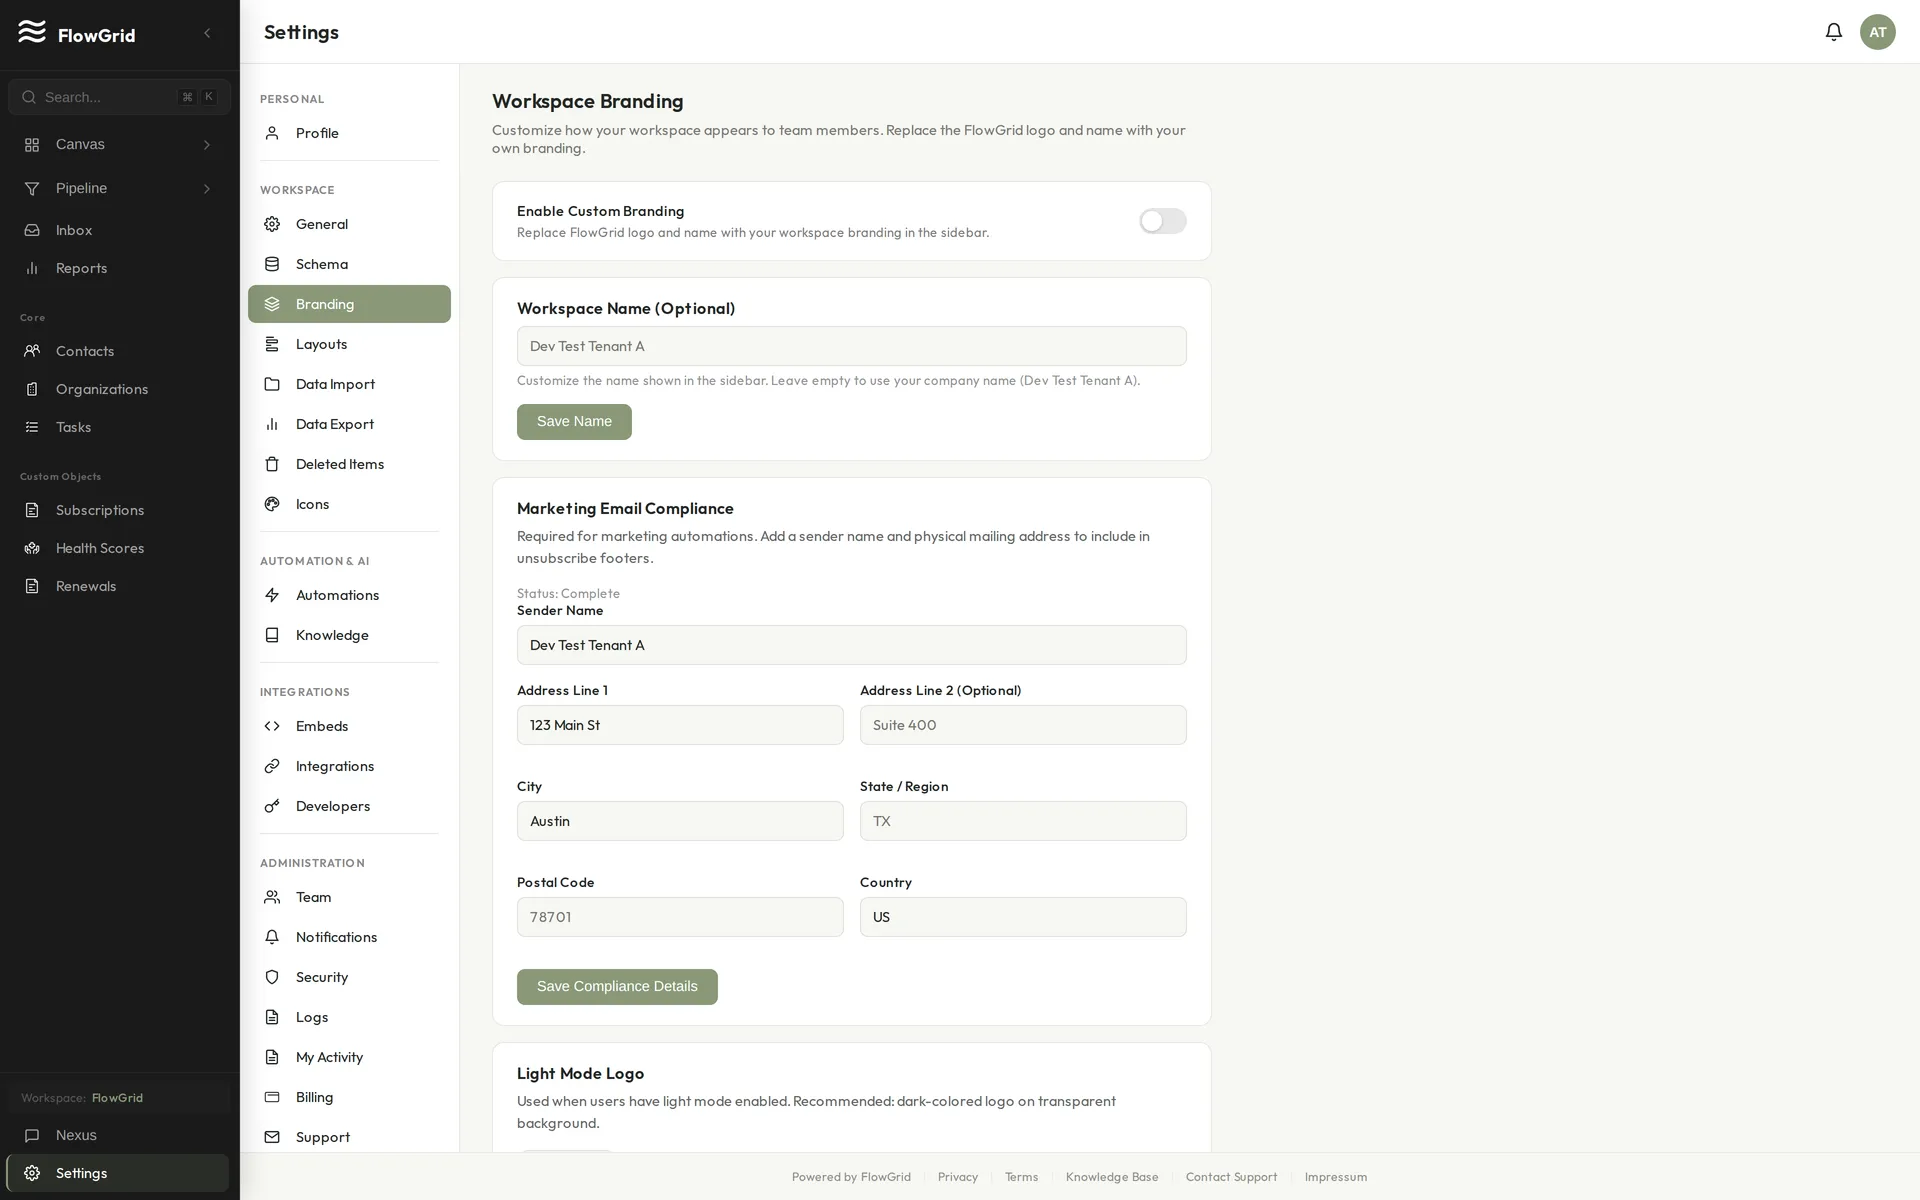Click the Inbox tray icon
The image size is (1920, 1200).
[32, 230]
